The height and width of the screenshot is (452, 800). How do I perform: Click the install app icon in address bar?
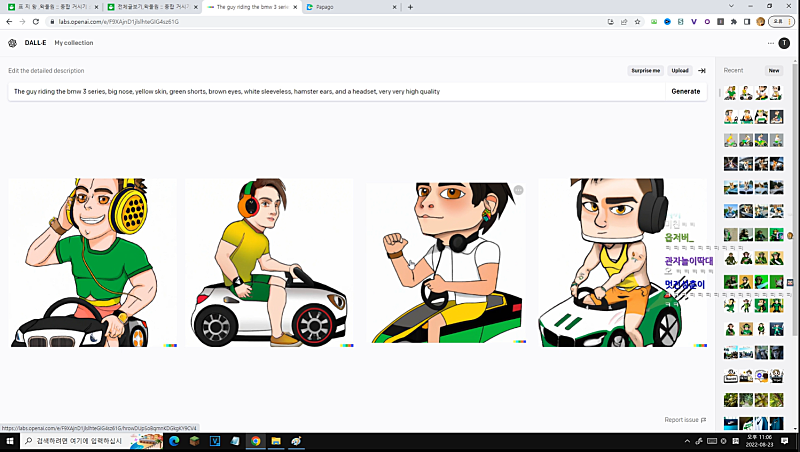pyautogui.click(x=611, y=22)
